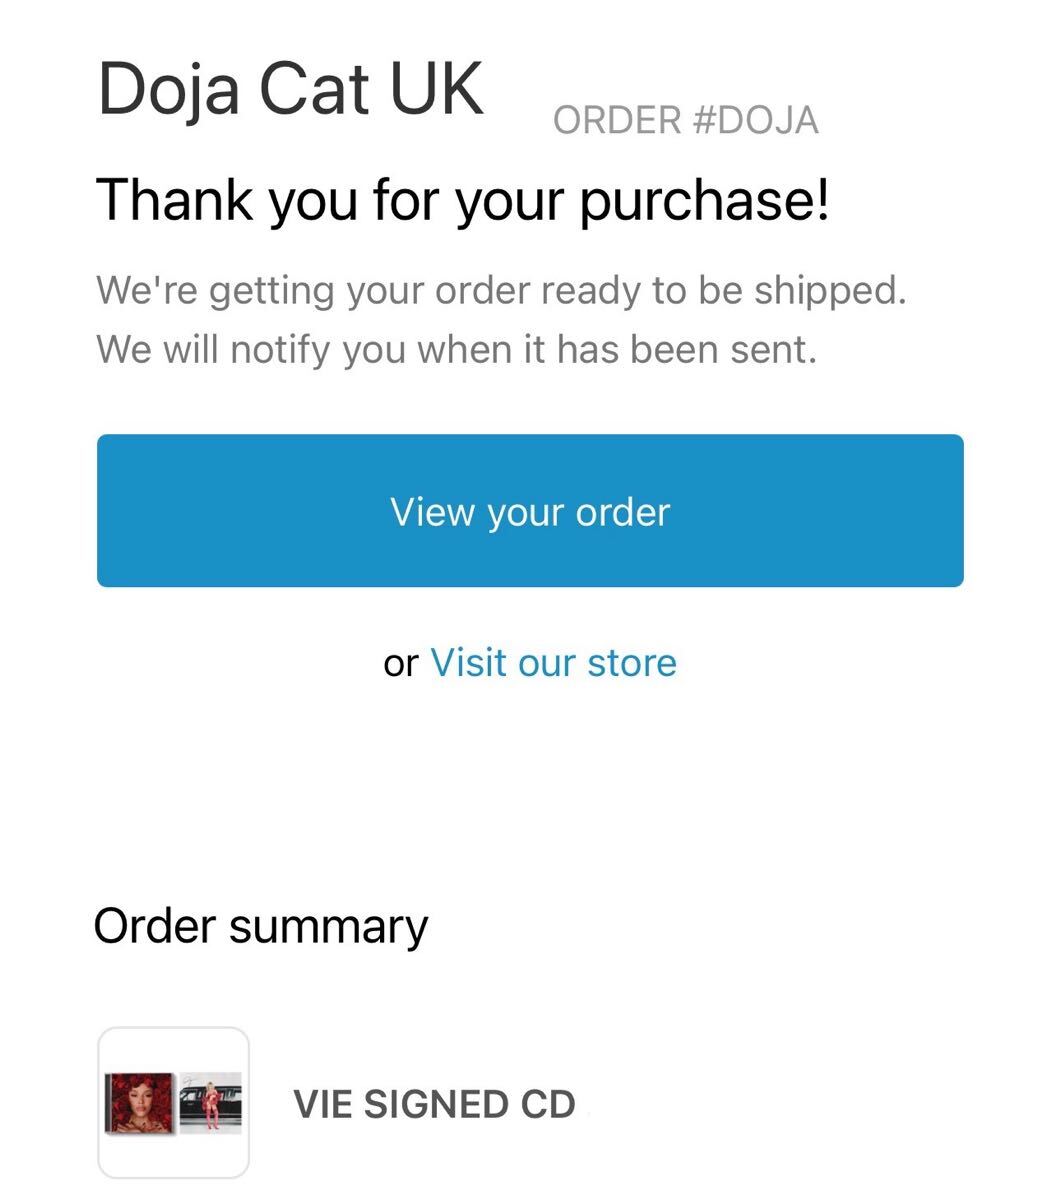Click the Doja Cat UK store title
Image resolution: width=1062 pixels, height=1200 pixels.
290,90
